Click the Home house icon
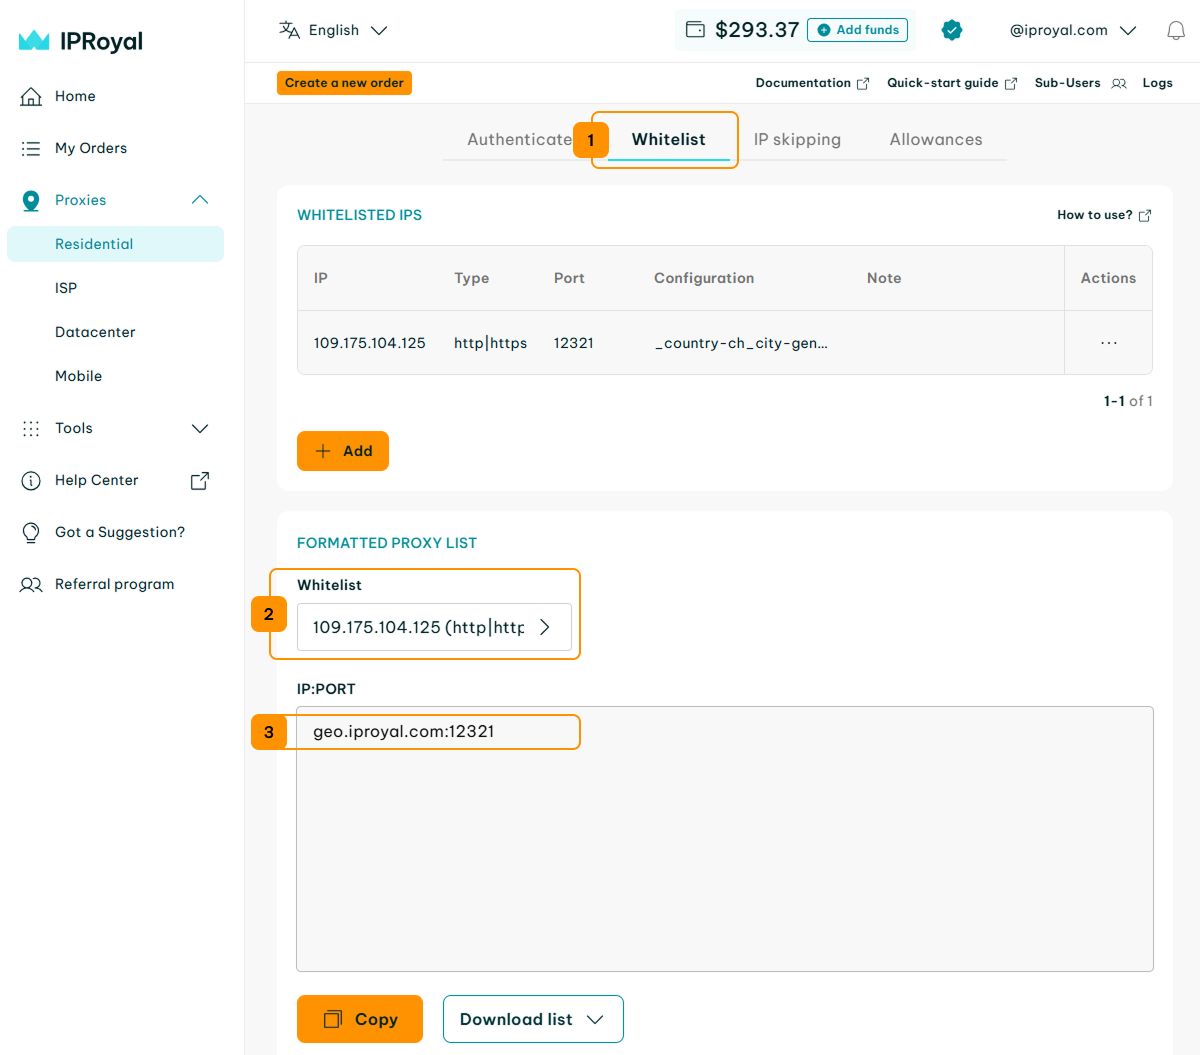This screenshot has height=1055, width=1200. pyautogui.click(x=31, y=96)
